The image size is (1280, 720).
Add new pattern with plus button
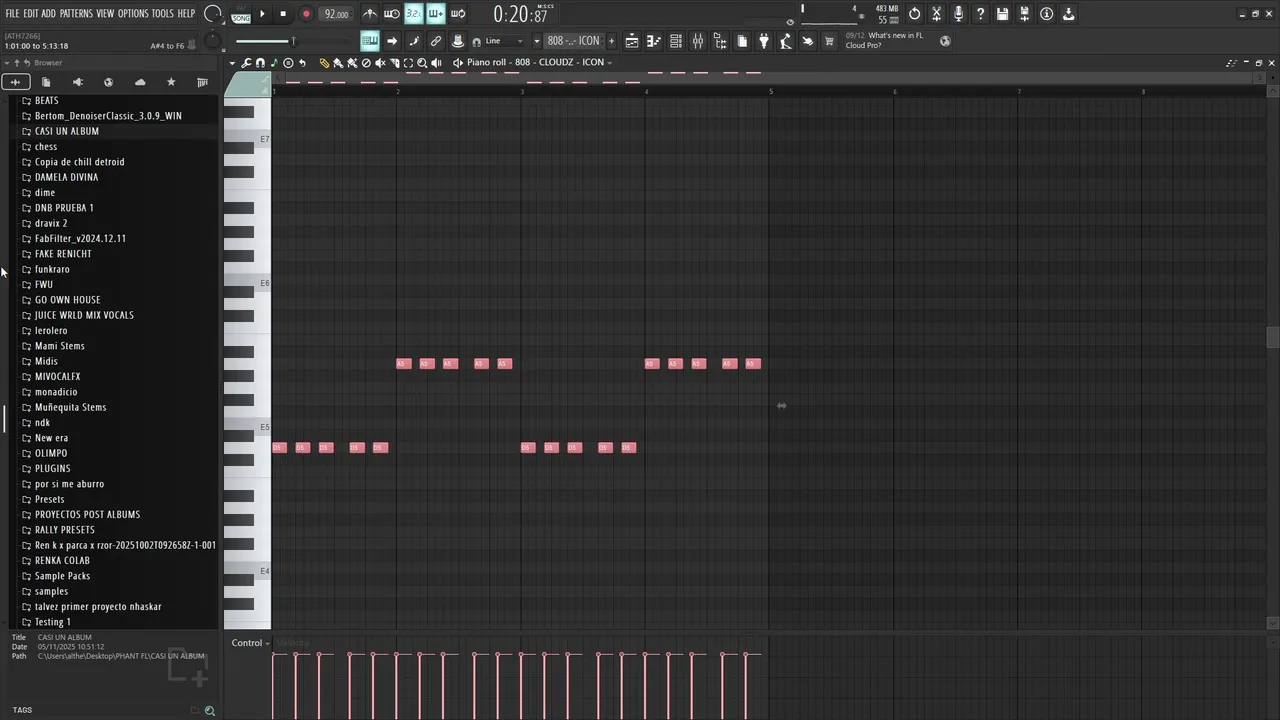coord(612,41)
